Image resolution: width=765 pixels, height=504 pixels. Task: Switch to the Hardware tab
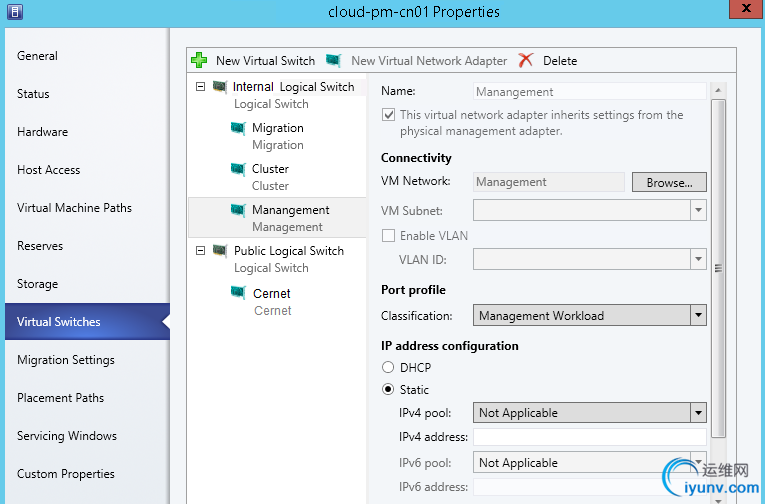tap(43, 132)
